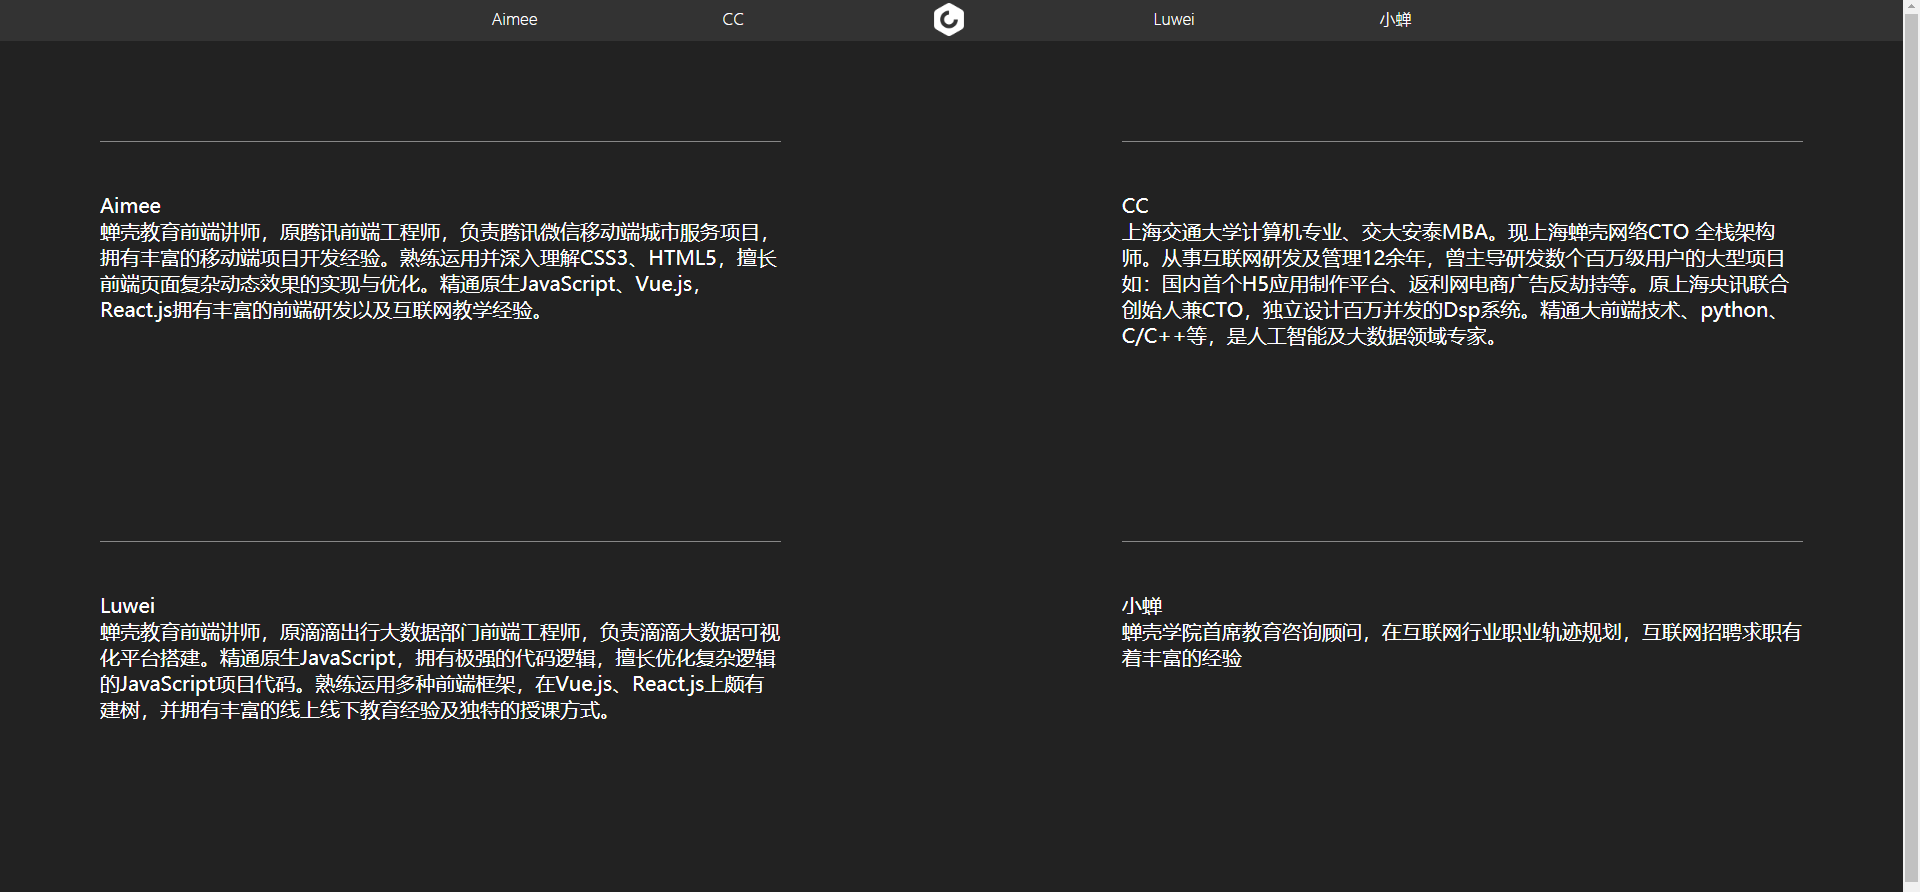This screenshot has width=1920, height=892.
Task: Click Aimee's bio paragraph mentioning 原腾讯前端工程师
Action: [x=438, y=271]
